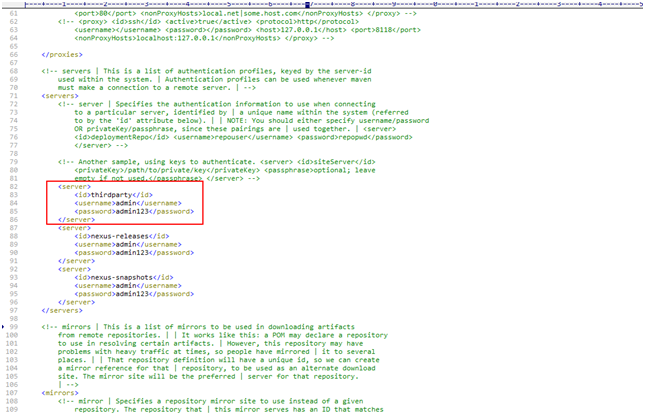Click 'mirrors | This is a list' comment line
The height and width of the screenshot is (416, 645).
point(198,326)
